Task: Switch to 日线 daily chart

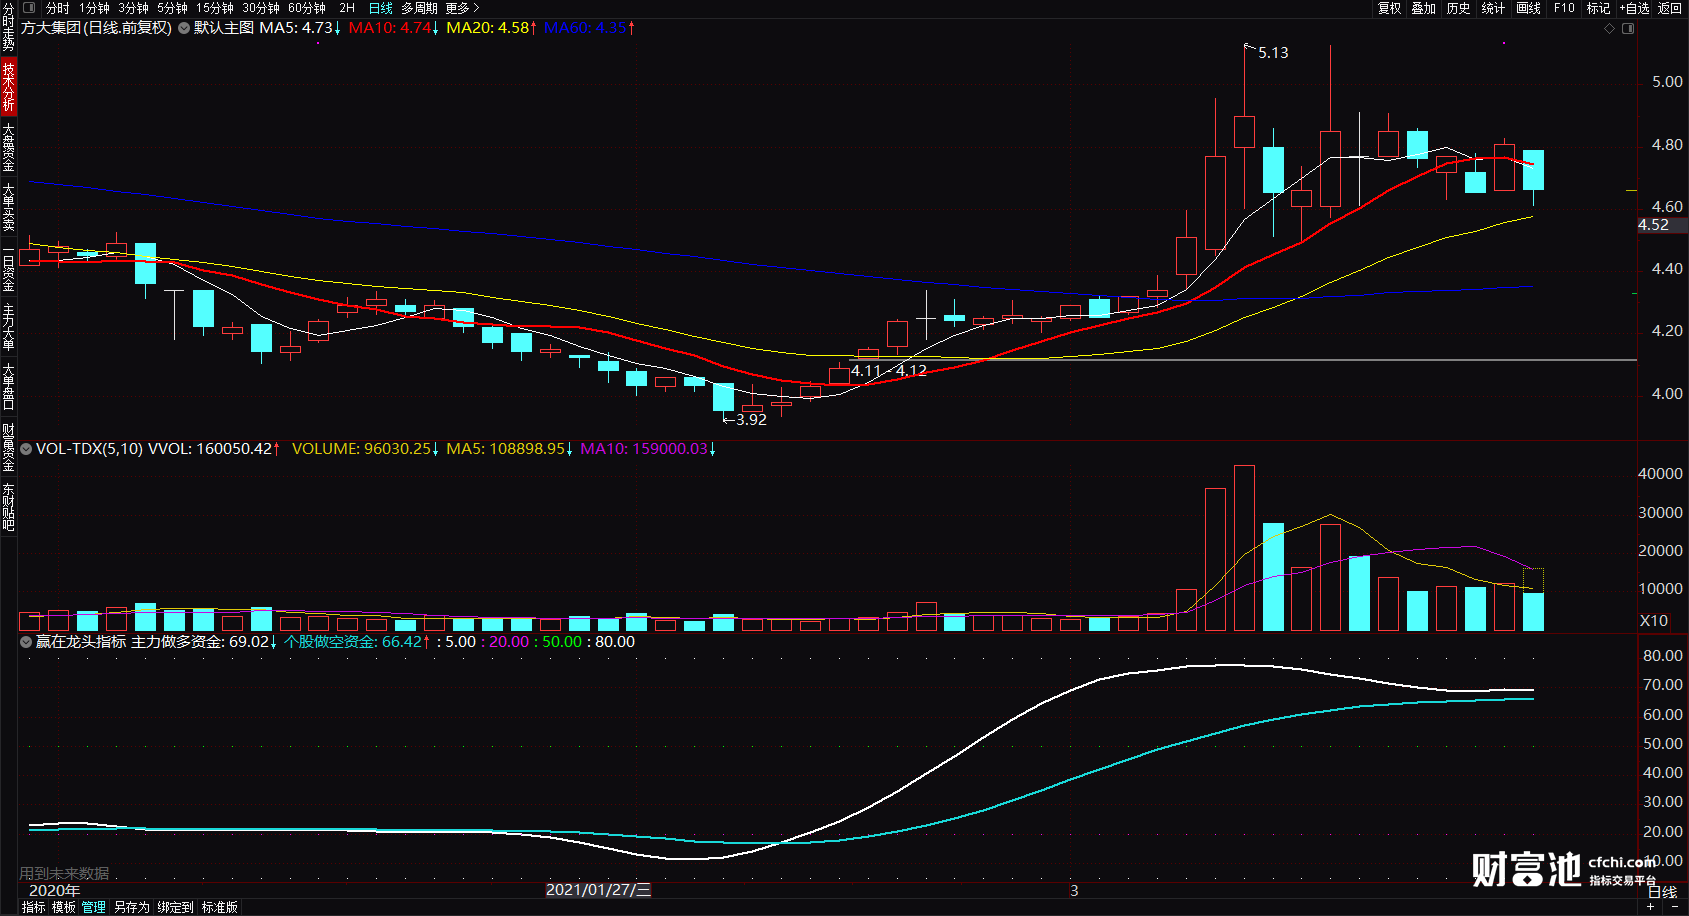Action: pos(381,8)
